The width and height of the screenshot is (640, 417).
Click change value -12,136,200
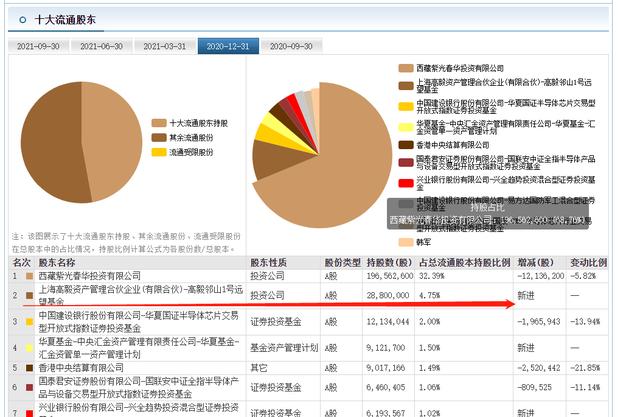[x=540, y=276]
